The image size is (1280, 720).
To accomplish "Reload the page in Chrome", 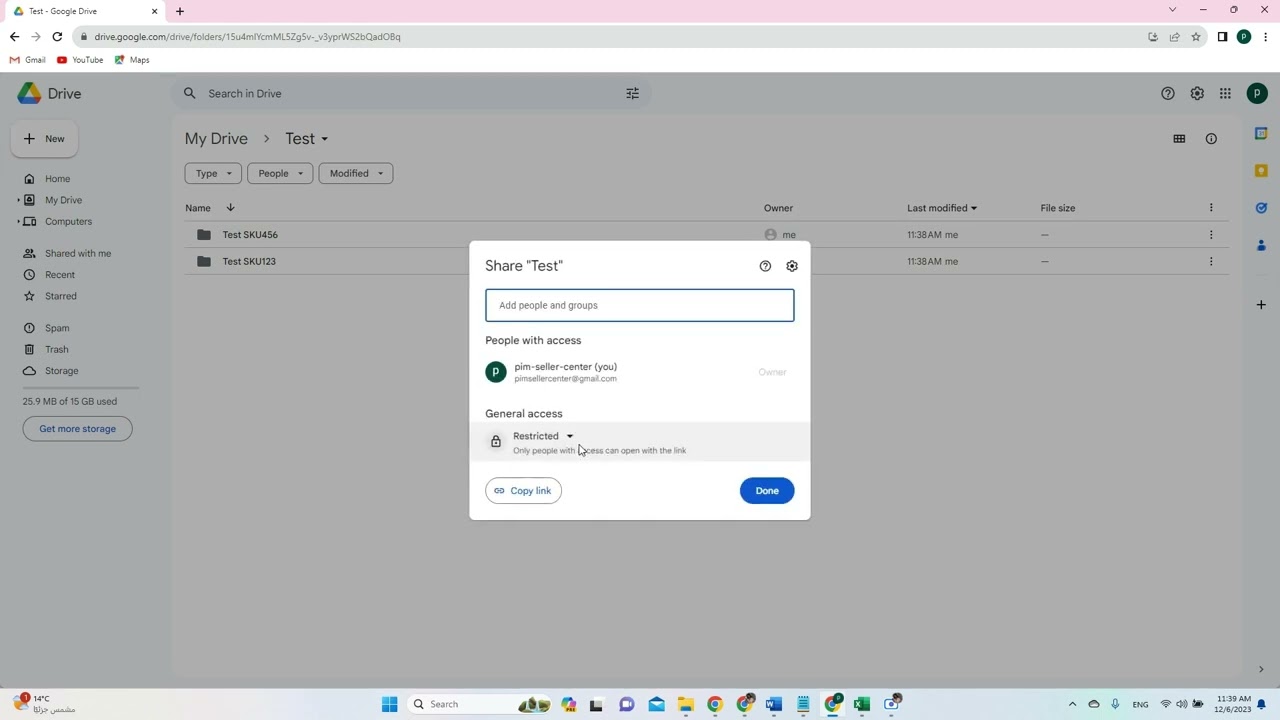I will (57, 37).
